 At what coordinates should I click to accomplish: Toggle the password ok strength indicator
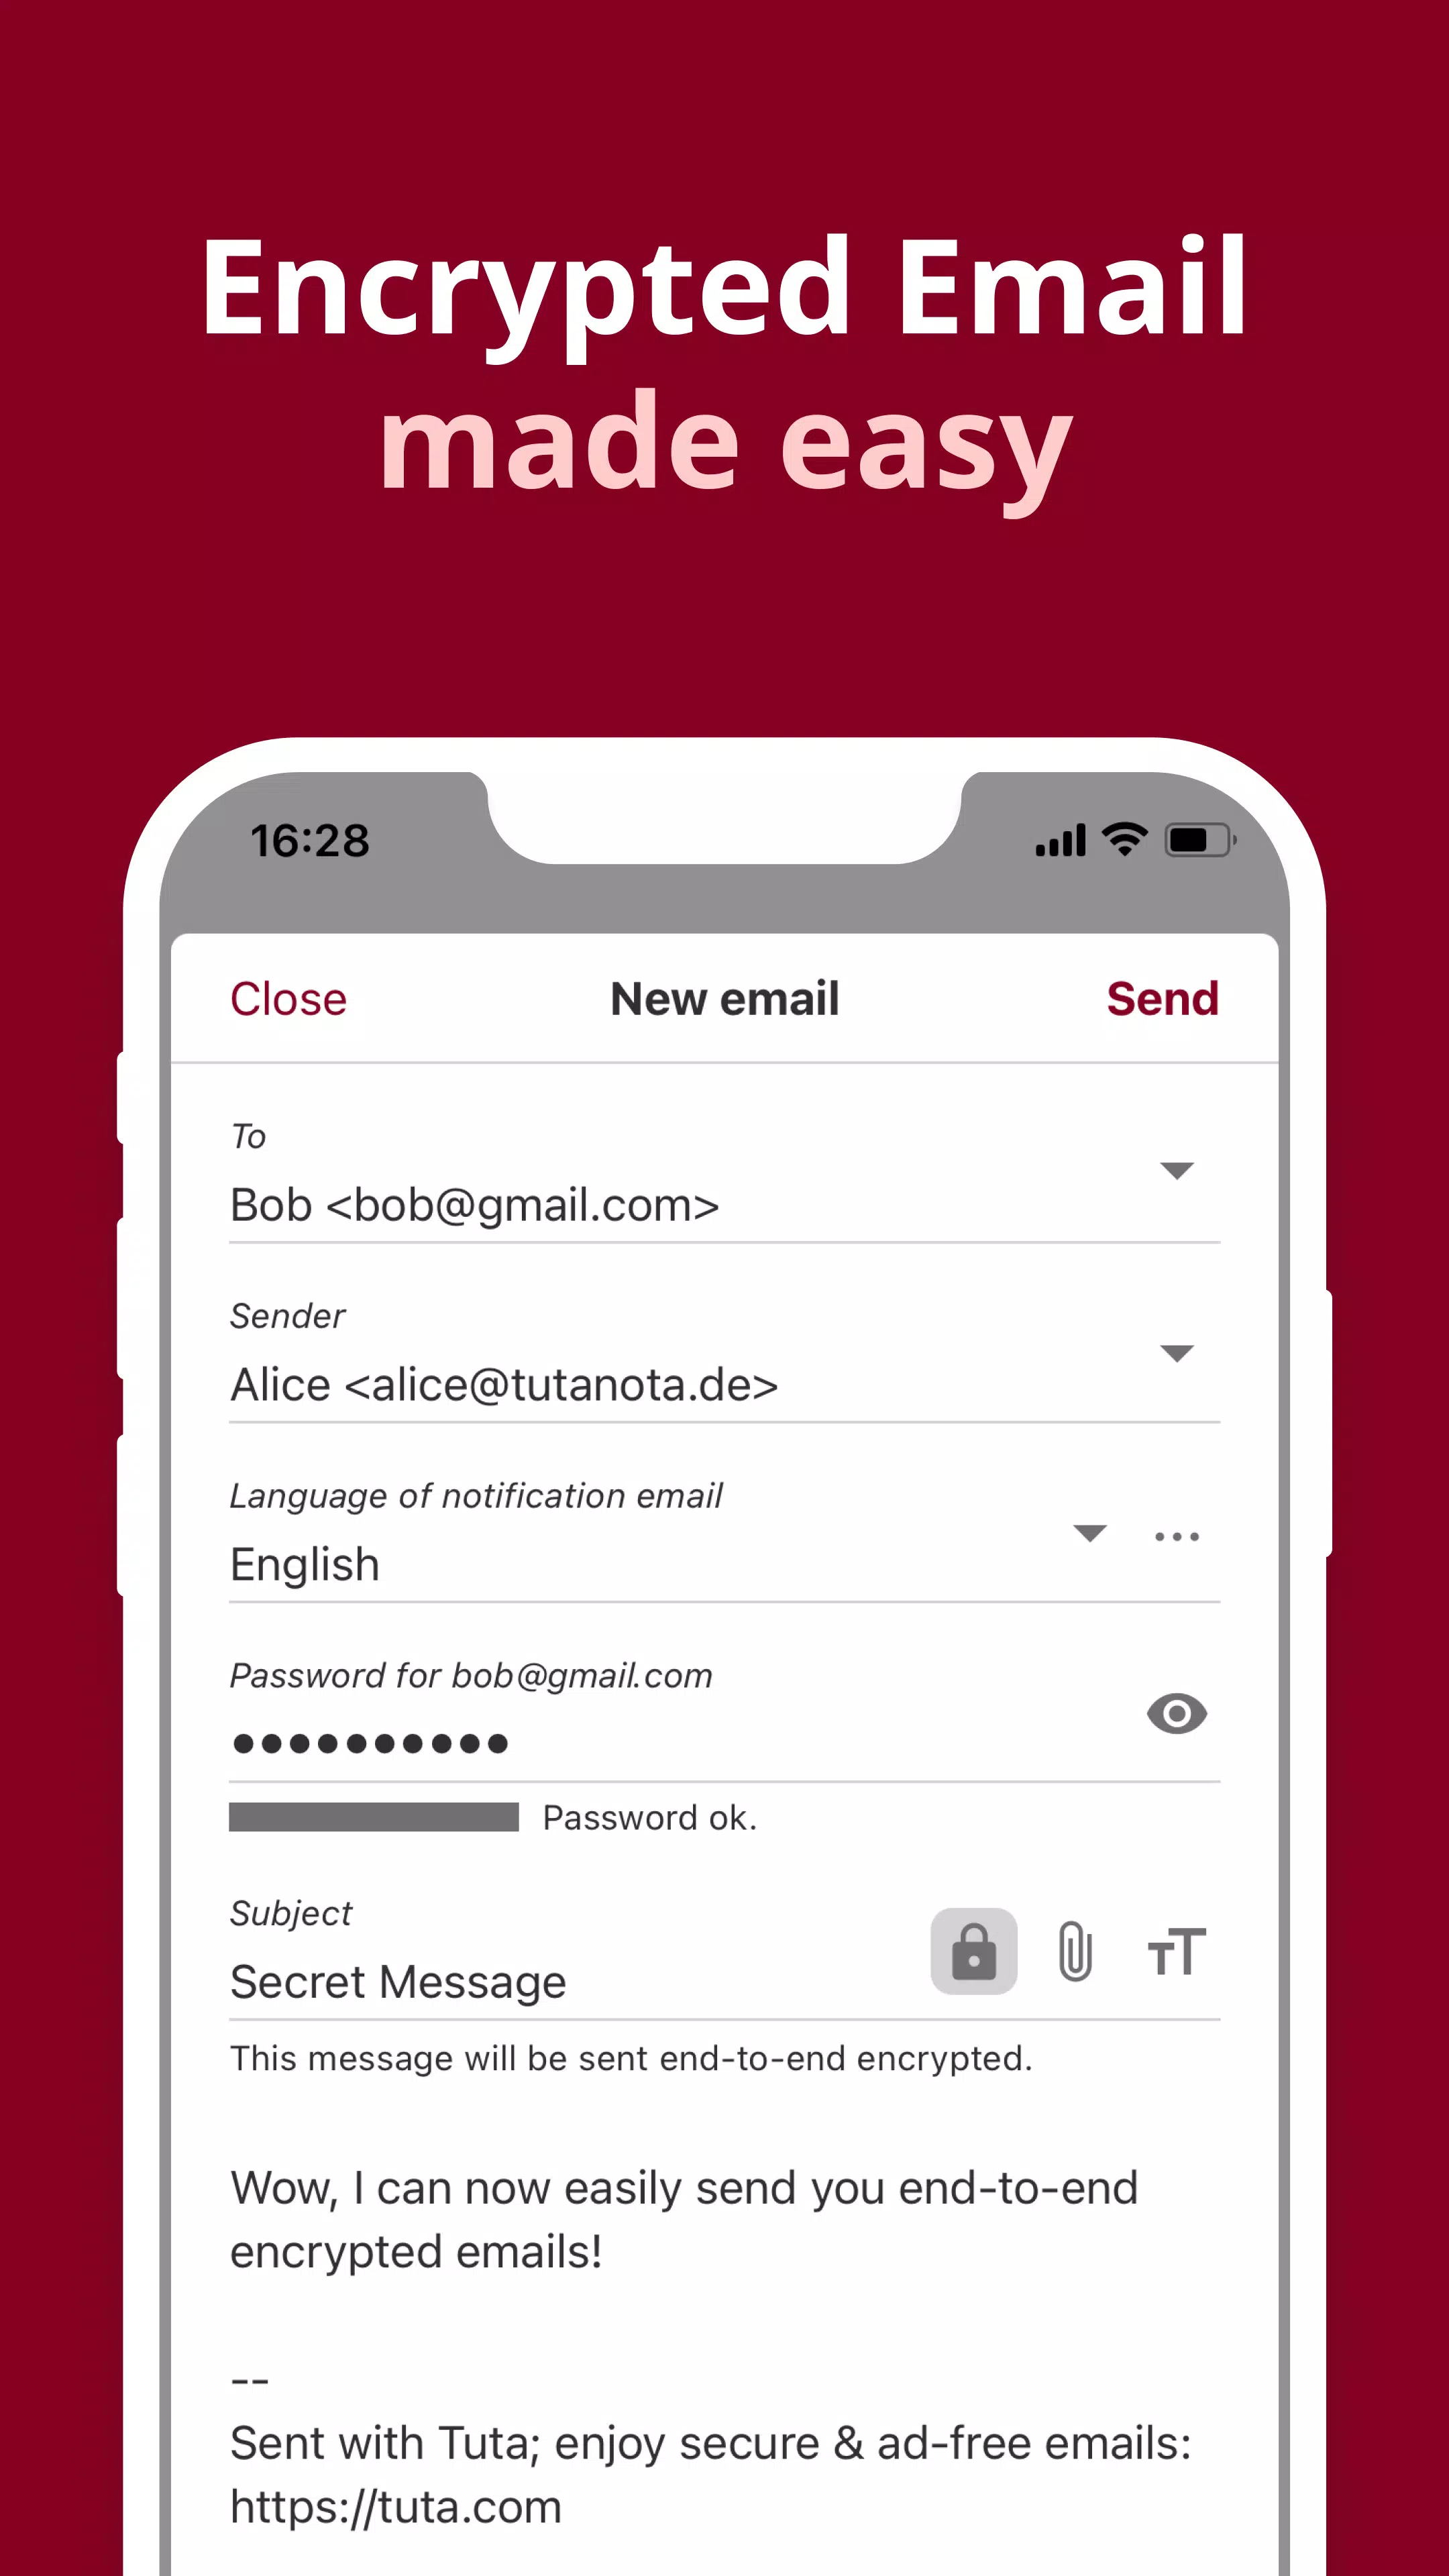pos(373,1819)
